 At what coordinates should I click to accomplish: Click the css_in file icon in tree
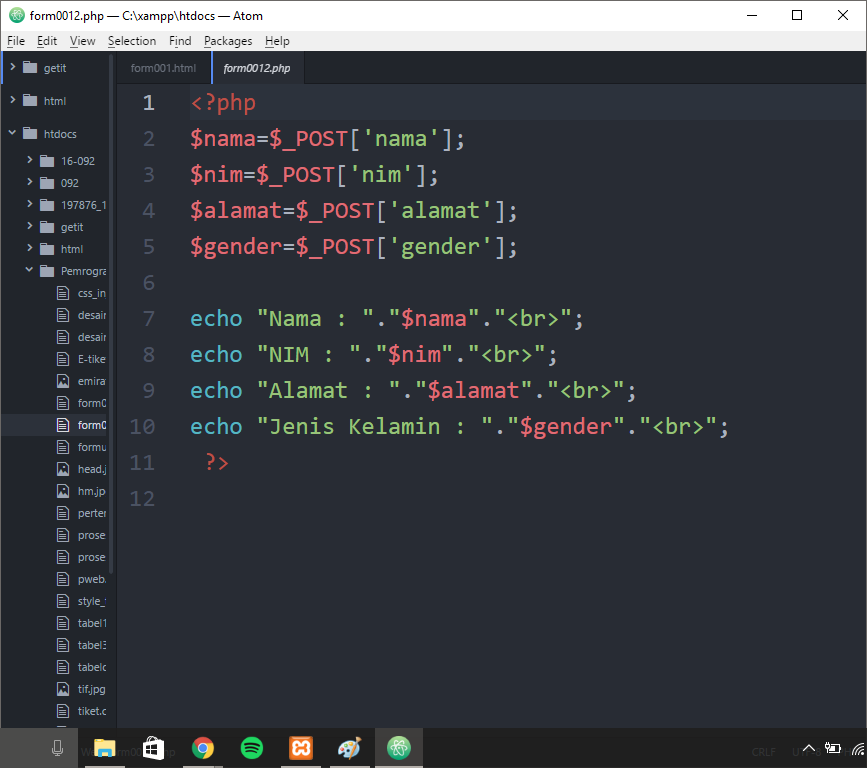[x=63, y=292]
